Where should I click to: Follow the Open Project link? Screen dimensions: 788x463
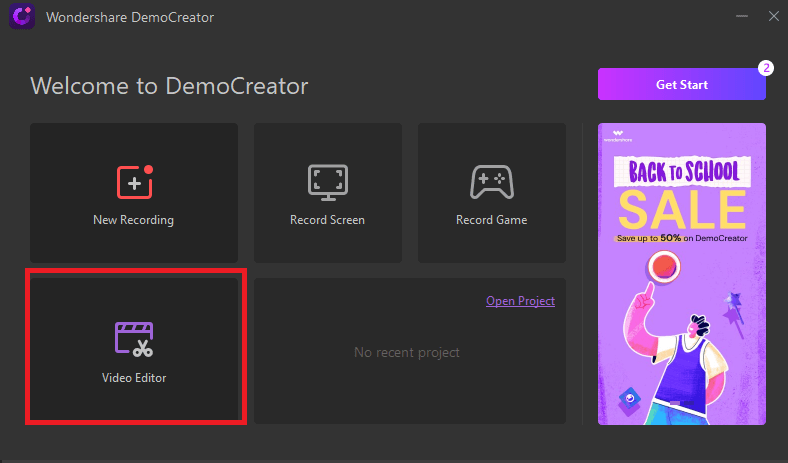(520, 301)
